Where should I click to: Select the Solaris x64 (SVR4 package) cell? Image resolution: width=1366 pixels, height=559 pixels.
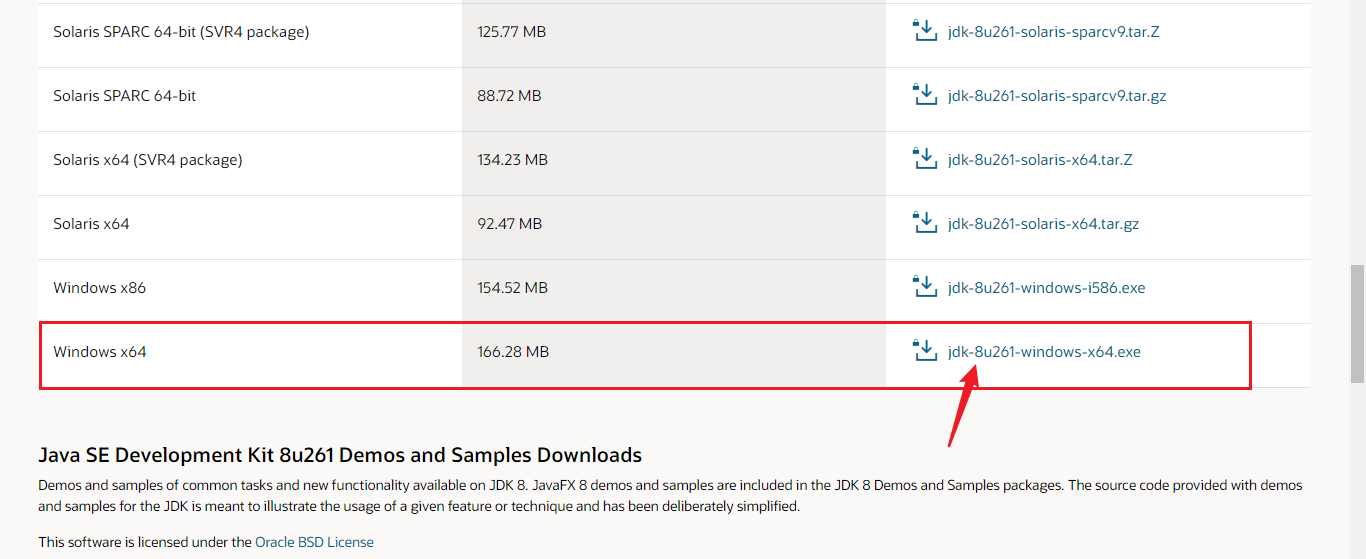148,160
